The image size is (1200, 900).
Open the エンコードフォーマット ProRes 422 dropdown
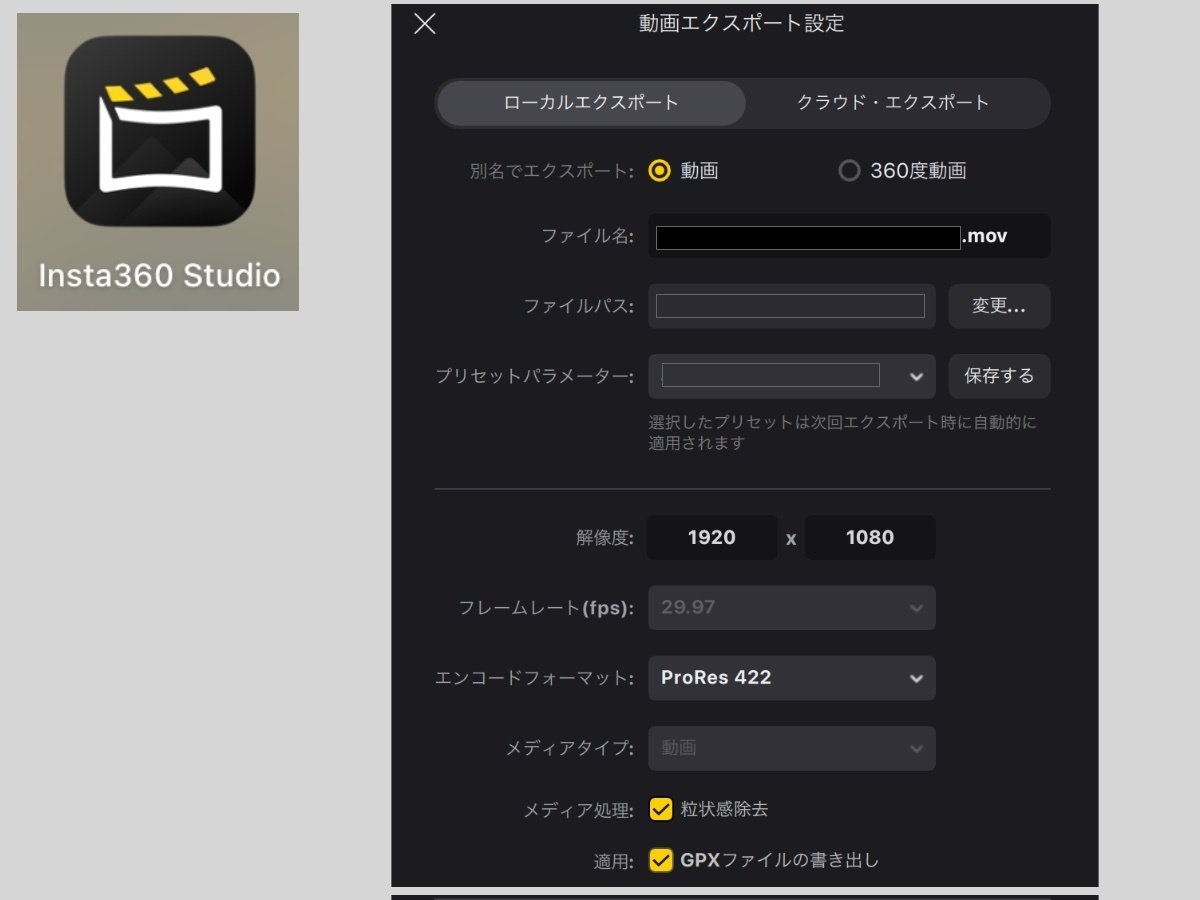coord(791,677)
